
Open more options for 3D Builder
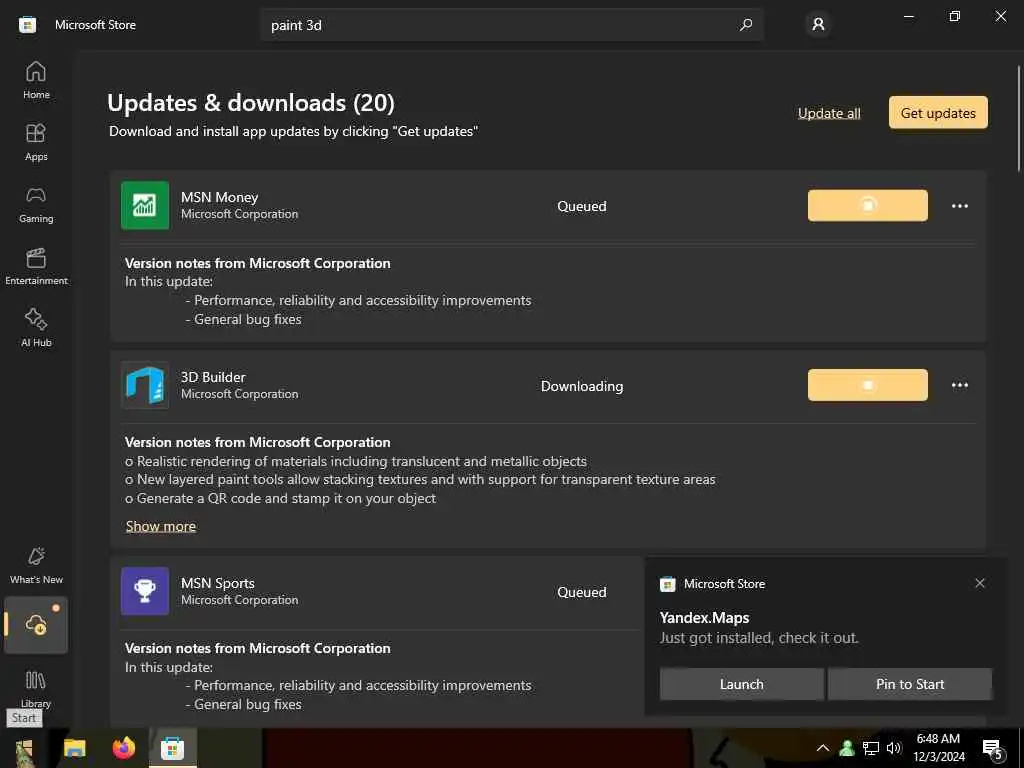tap(959, 385)
